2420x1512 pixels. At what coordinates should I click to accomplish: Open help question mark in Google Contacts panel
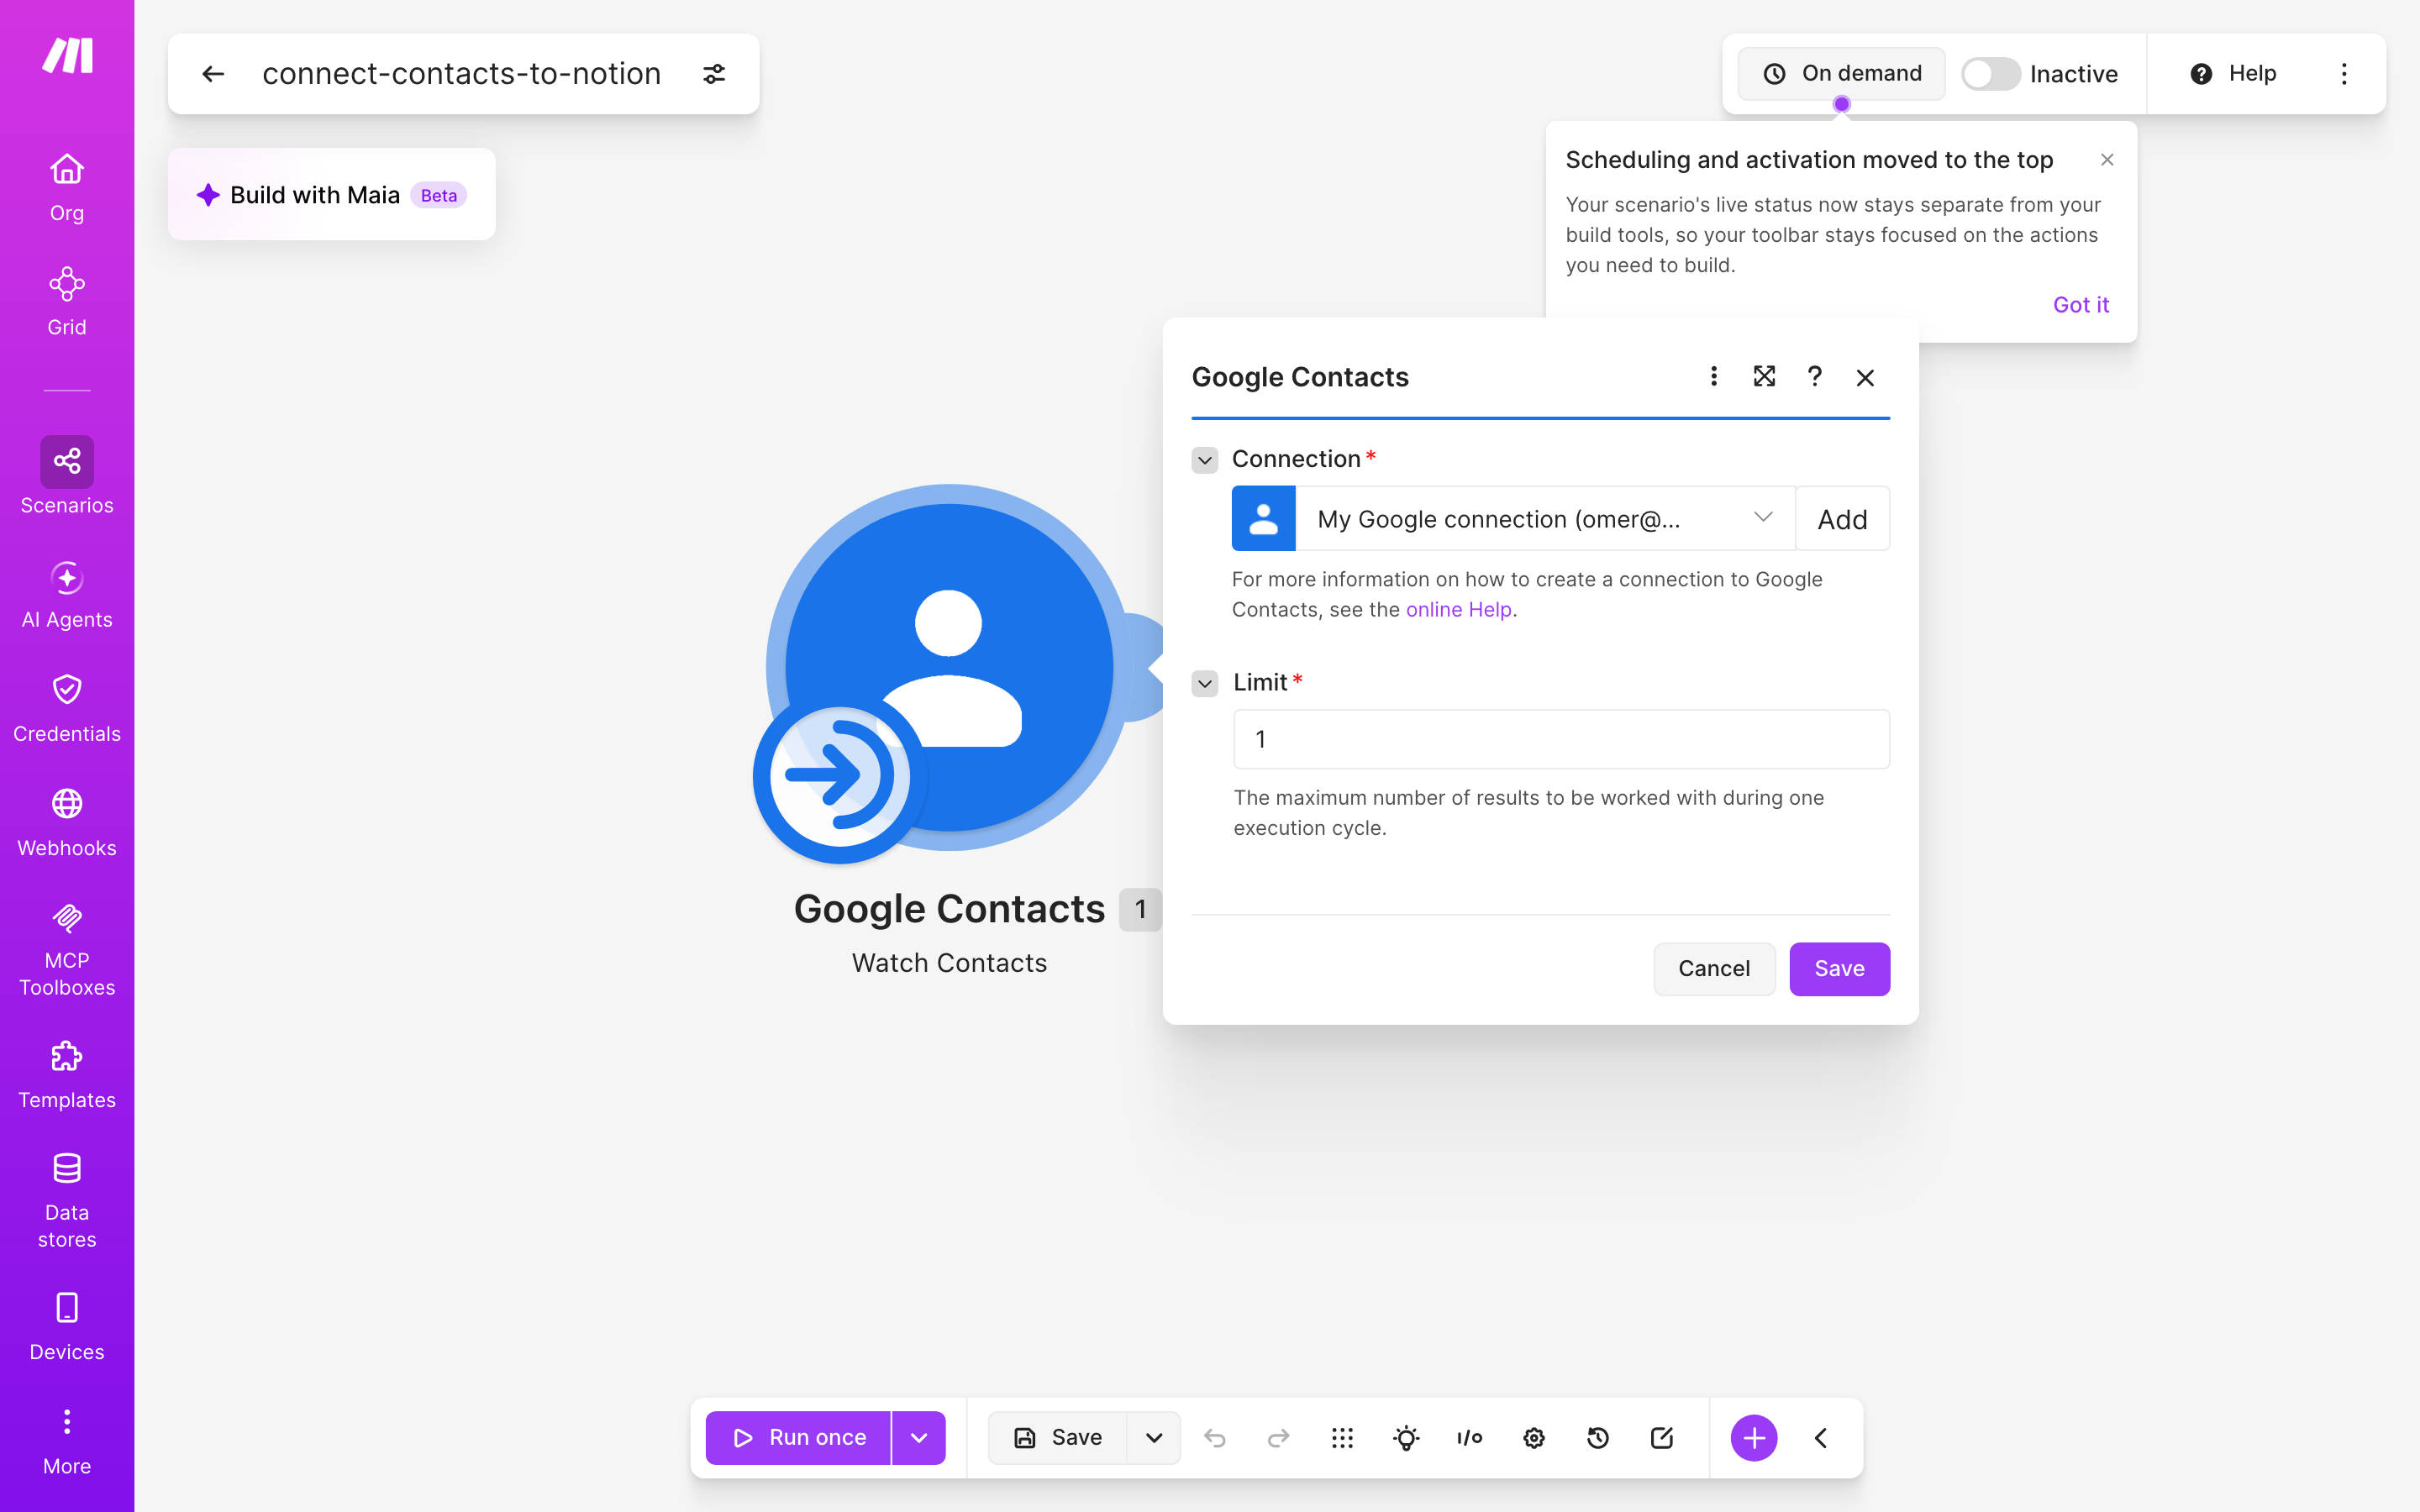click(x=1814, y=377)
